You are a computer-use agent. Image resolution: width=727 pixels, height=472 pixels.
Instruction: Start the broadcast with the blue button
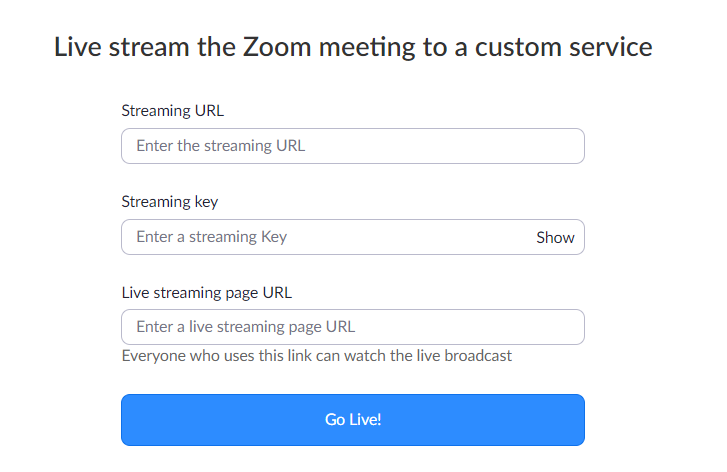pos(352,420)
